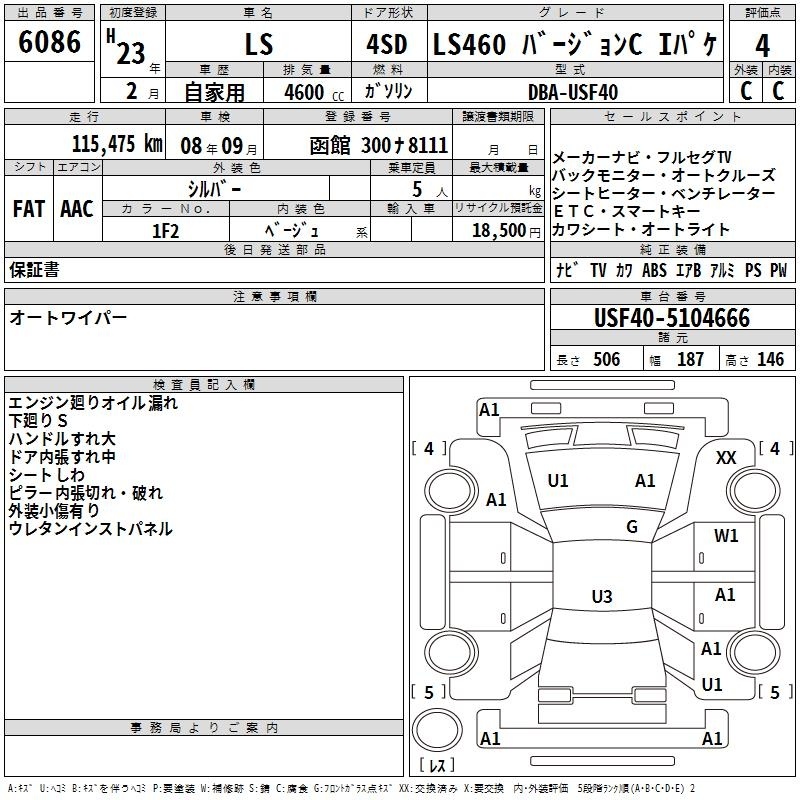Screen dimensions: 800x800
Task: Click the U1 mark on rear quarter
Action: click(712, 685)
